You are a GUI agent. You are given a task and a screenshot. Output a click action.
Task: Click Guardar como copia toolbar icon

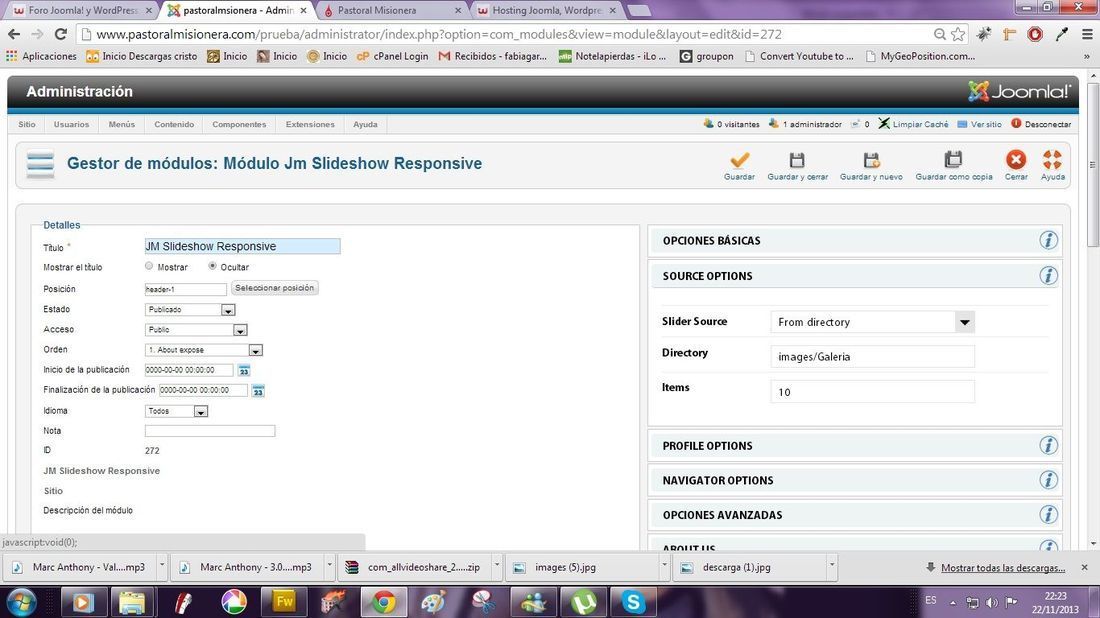point(953,160)
